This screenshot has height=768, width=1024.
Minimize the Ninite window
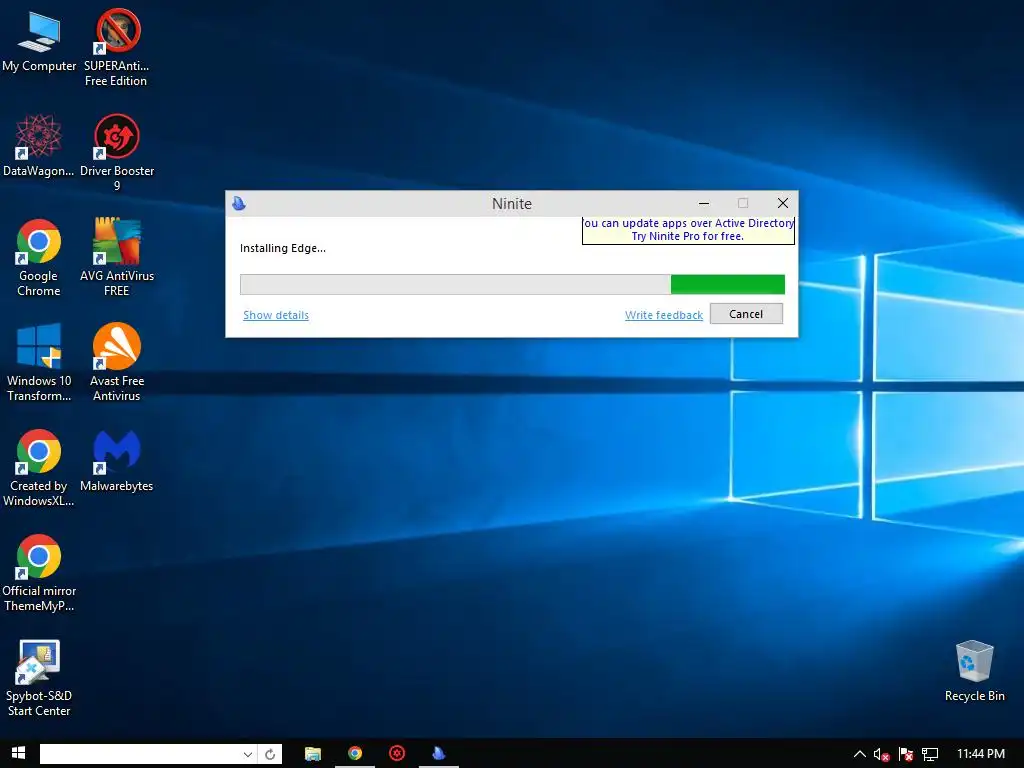(704, 203)
